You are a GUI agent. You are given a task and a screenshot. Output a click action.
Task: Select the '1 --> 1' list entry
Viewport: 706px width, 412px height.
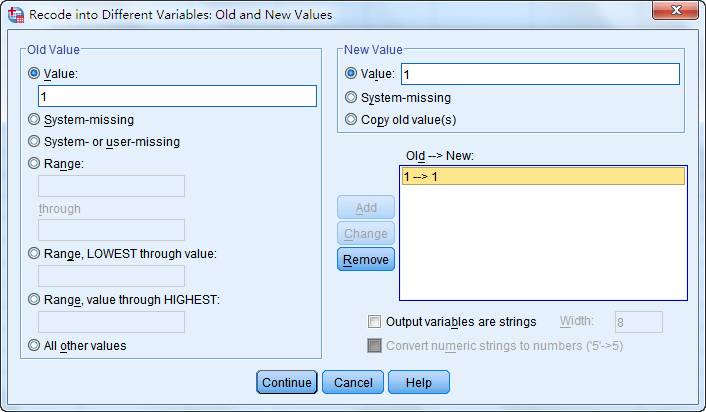[x=543, y=176]
